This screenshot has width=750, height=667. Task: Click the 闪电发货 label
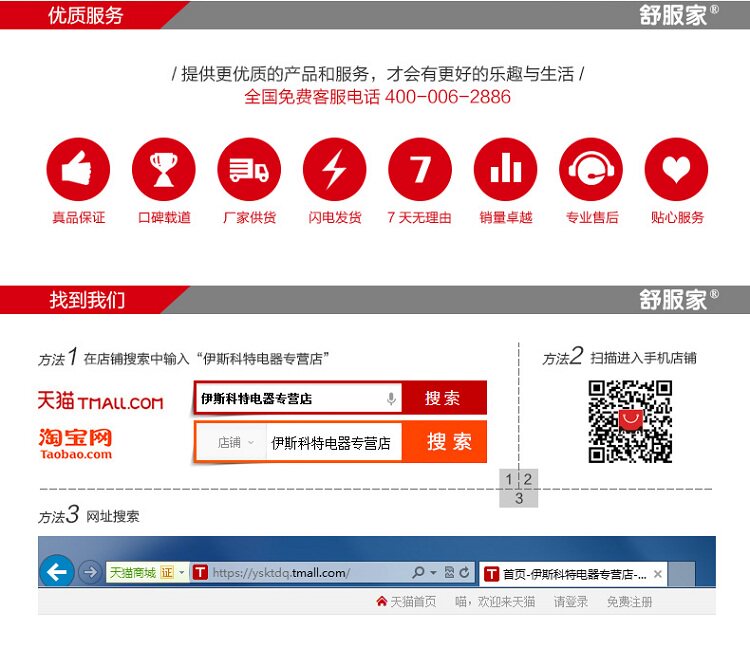(x=335, y=218)
